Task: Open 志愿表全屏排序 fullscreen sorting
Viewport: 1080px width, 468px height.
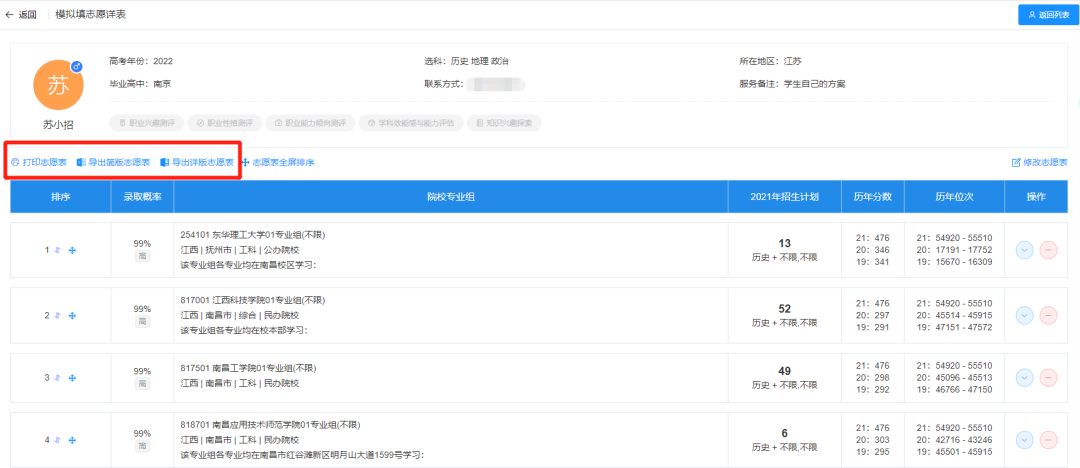Action: point(278,162)
